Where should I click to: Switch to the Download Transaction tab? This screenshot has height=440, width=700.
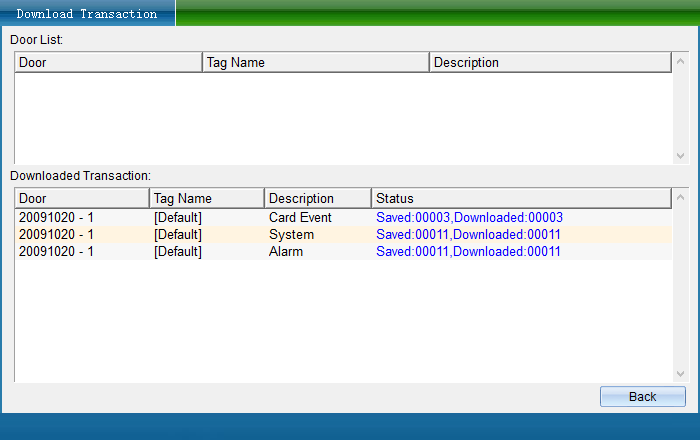pyautogui.click(x=87, y=14)
